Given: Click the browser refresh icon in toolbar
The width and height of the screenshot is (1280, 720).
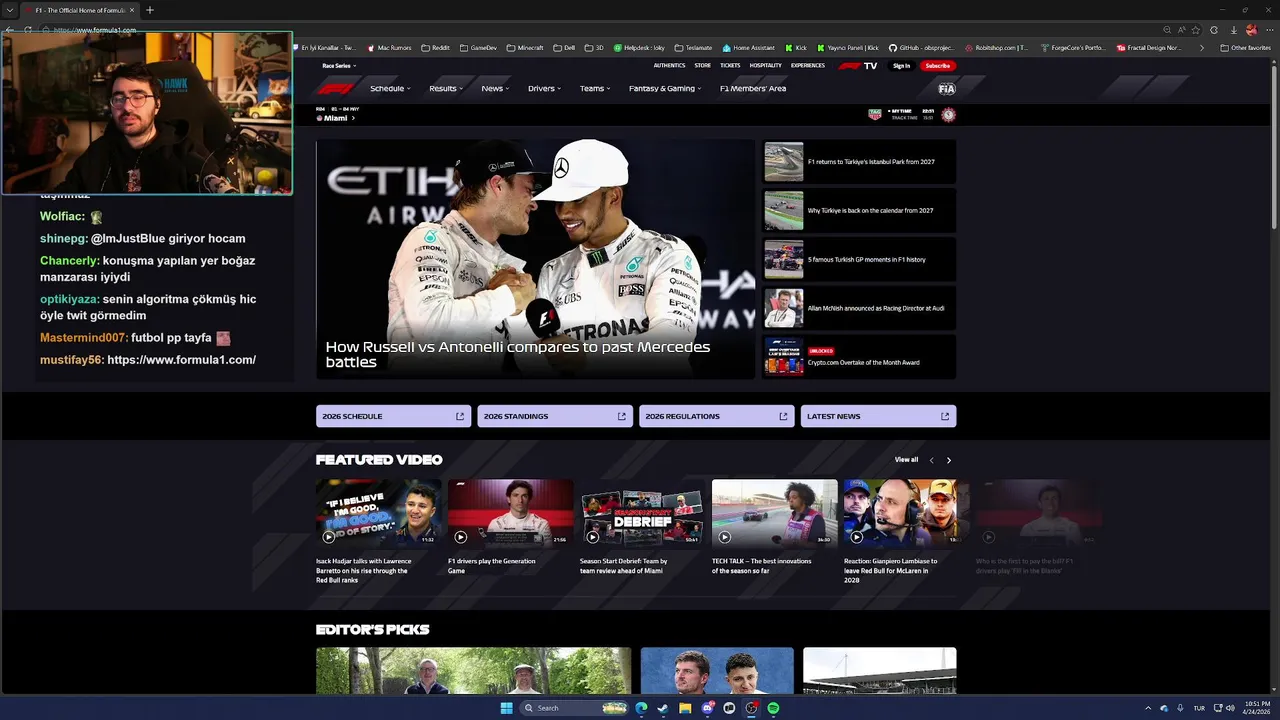Looking at the screenshot, I should tap(27, 30).
